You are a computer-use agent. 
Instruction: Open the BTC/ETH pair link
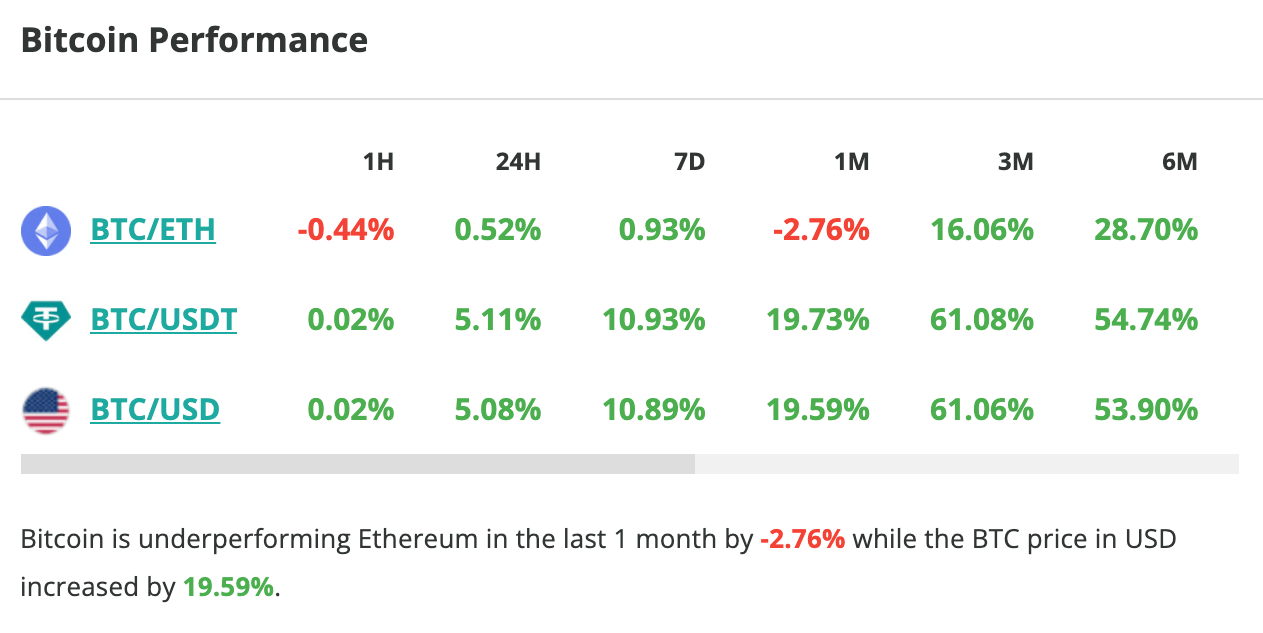(153, 231)
